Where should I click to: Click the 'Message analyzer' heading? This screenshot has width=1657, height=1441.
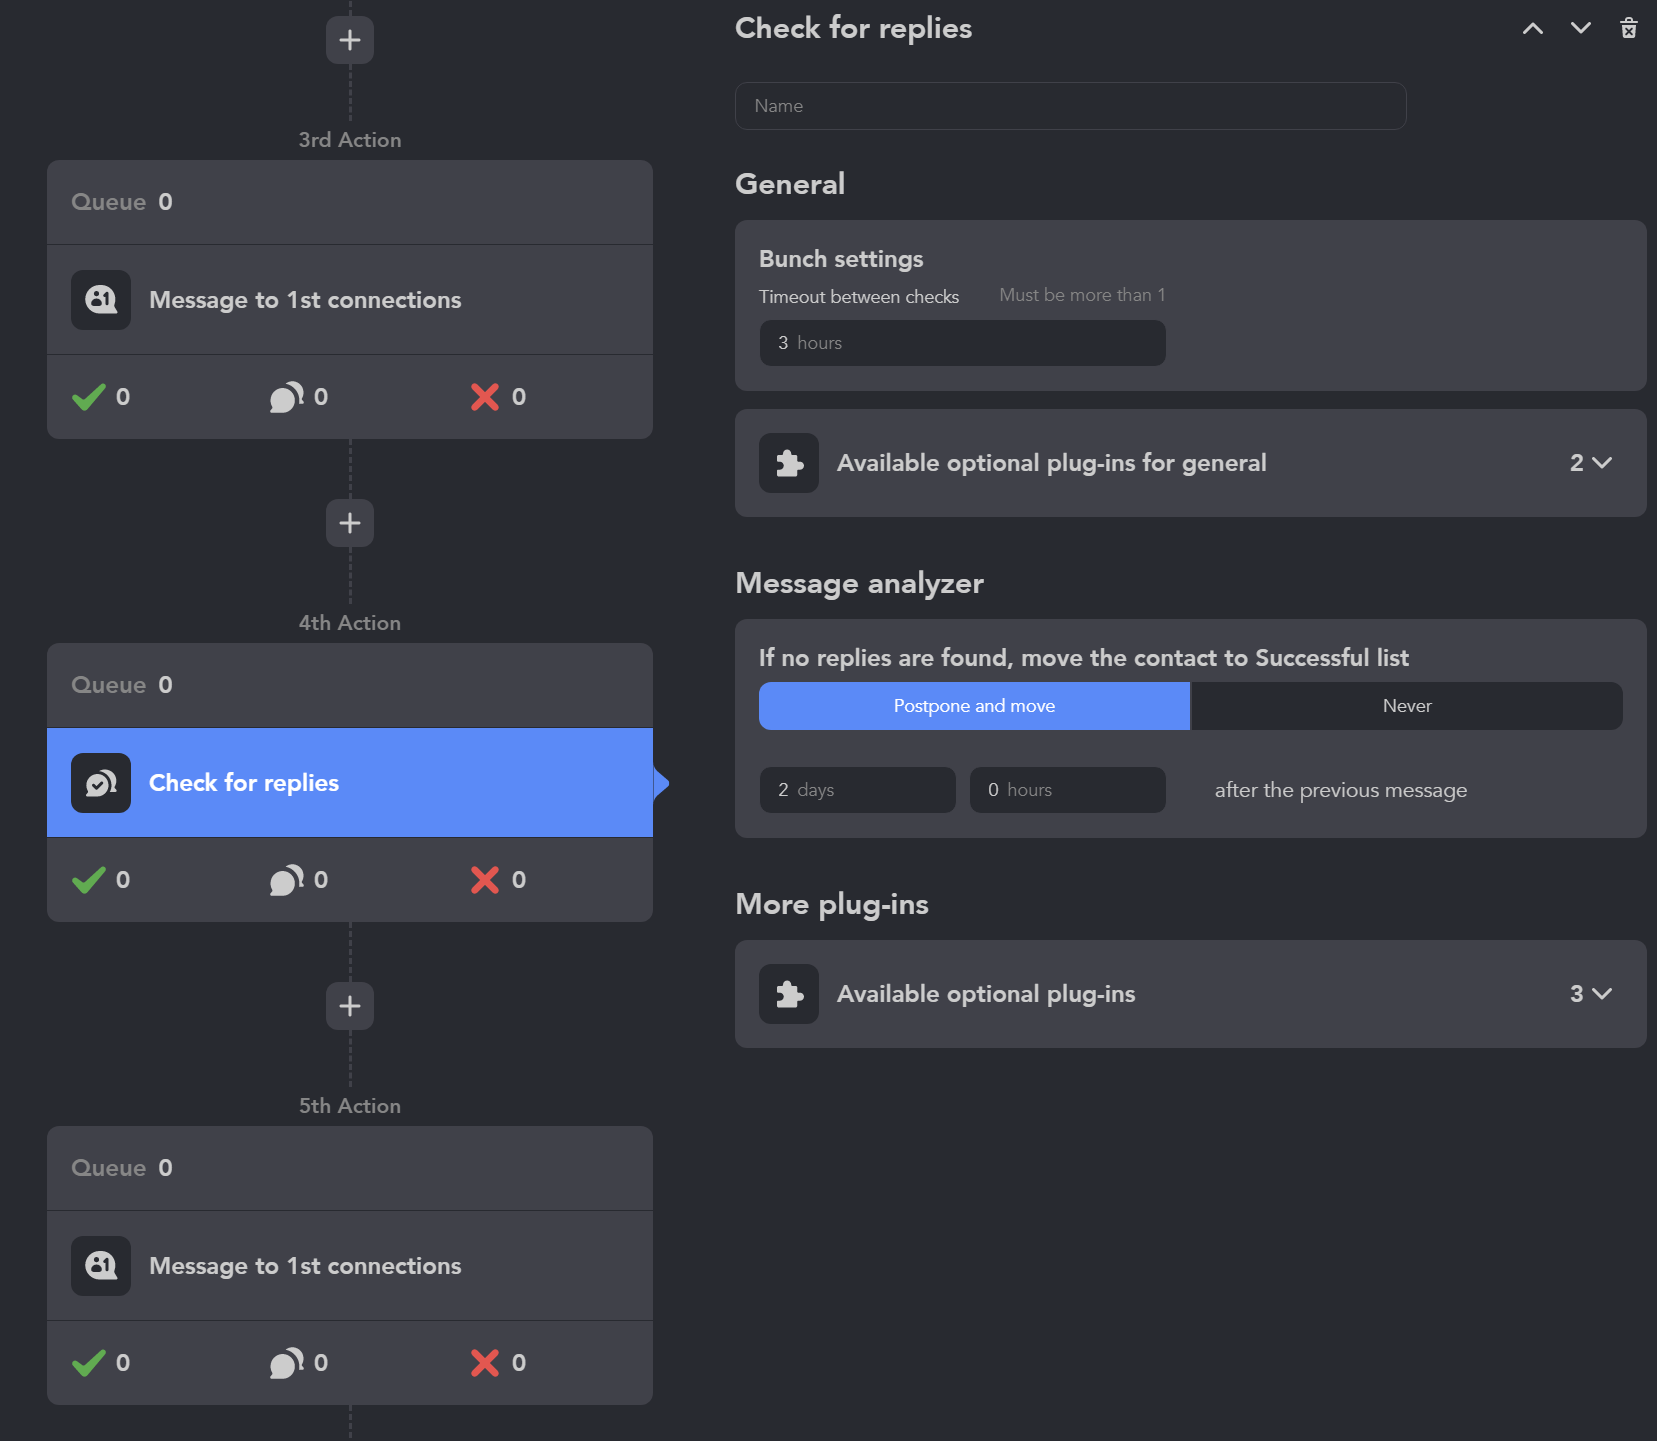click(x=860, y=583)
